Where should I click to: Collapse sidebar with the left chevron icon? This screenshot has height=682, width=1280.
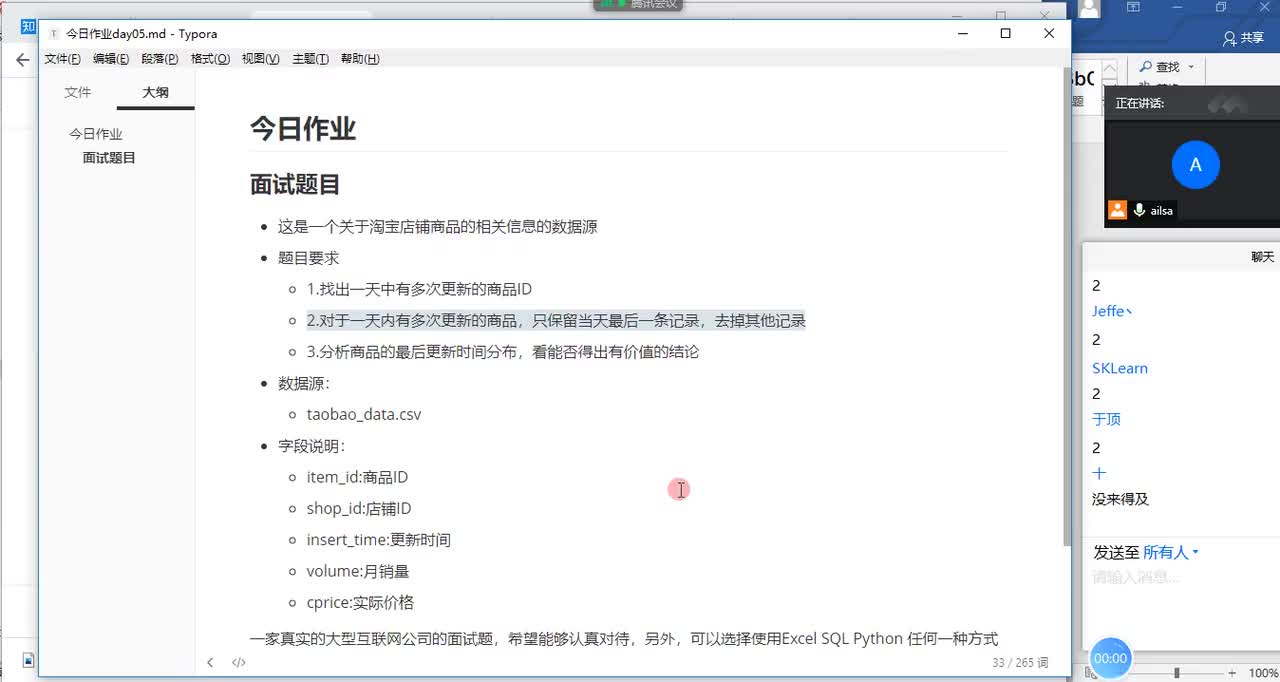210,662
